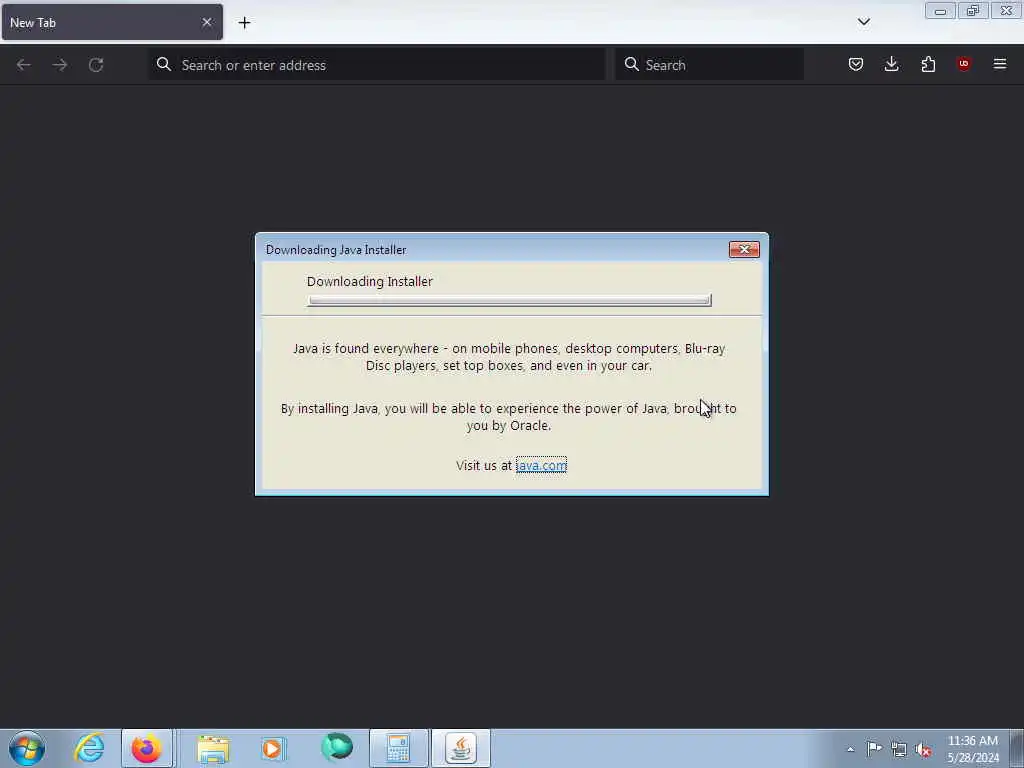
Task: Click the Firefox forward arrow
Action: [59, 65]
